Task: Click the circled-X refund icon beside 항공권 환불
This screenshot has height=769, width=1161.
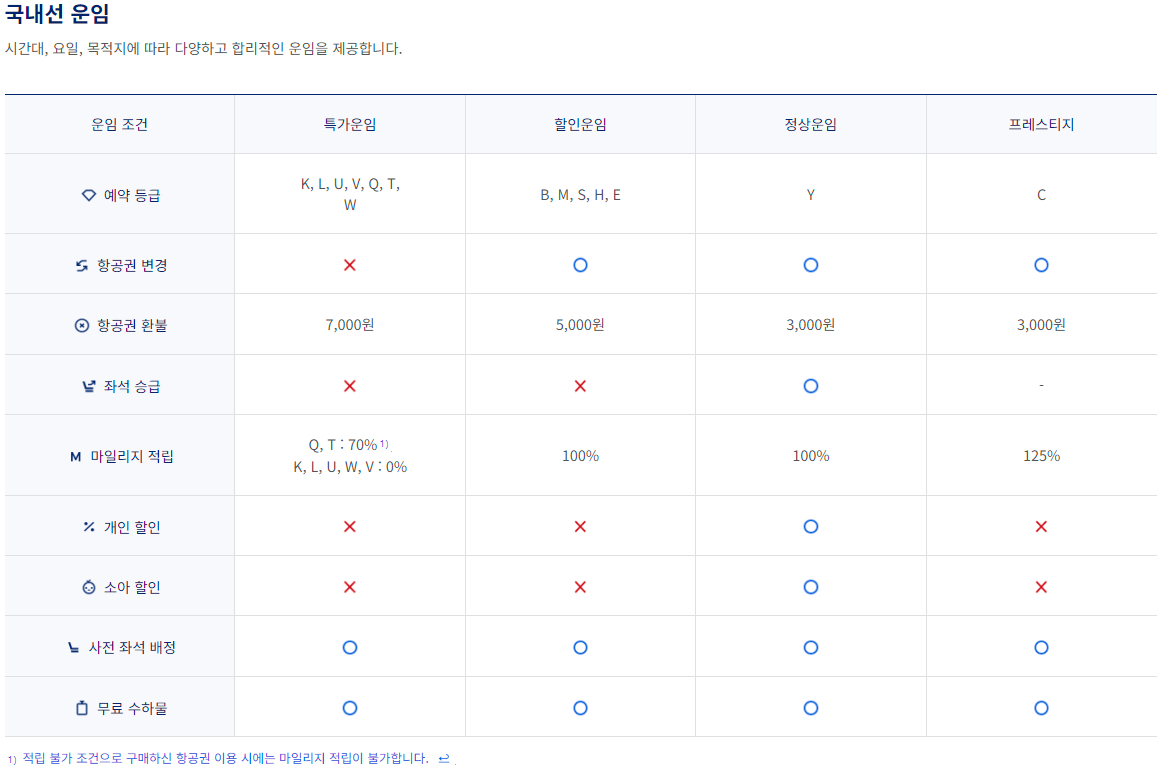Action: tap(80, 324)
